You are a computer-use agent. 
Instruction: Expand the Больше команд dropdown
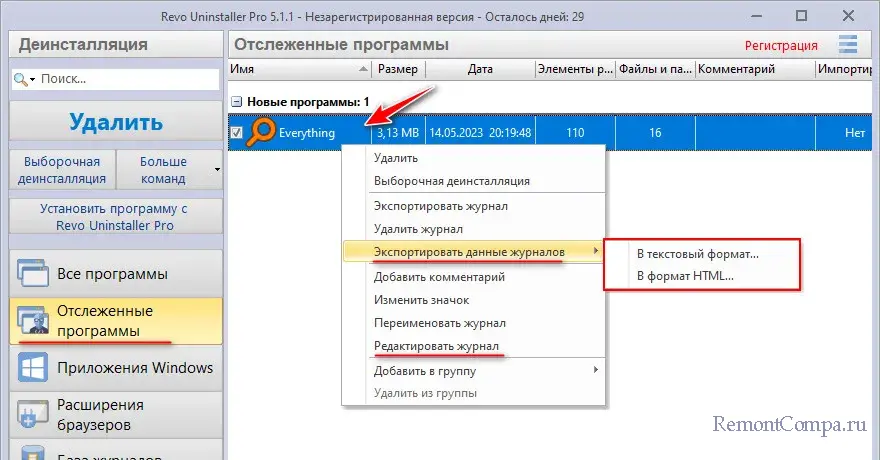tap(217, 169)
